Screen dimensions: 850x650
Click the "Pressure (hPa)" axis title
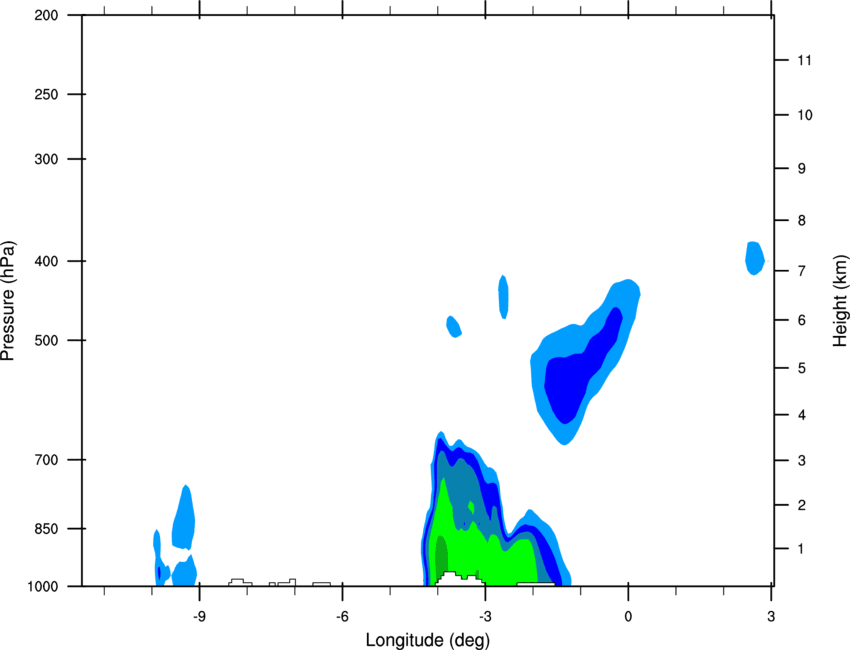(x=8, y=301)
